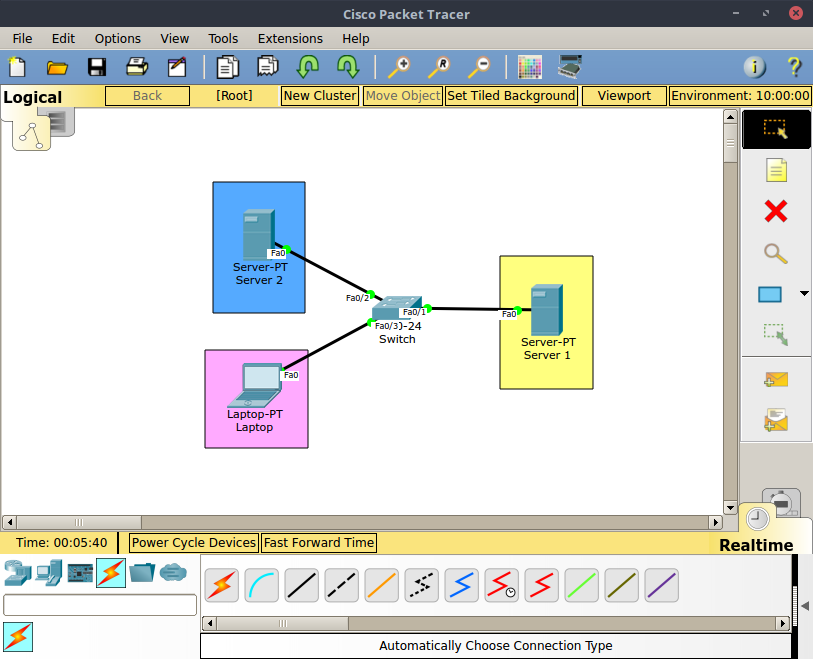Select Components category icon
Image resolution: width=813 pixels, height=659 pixels.
point(80,573)
